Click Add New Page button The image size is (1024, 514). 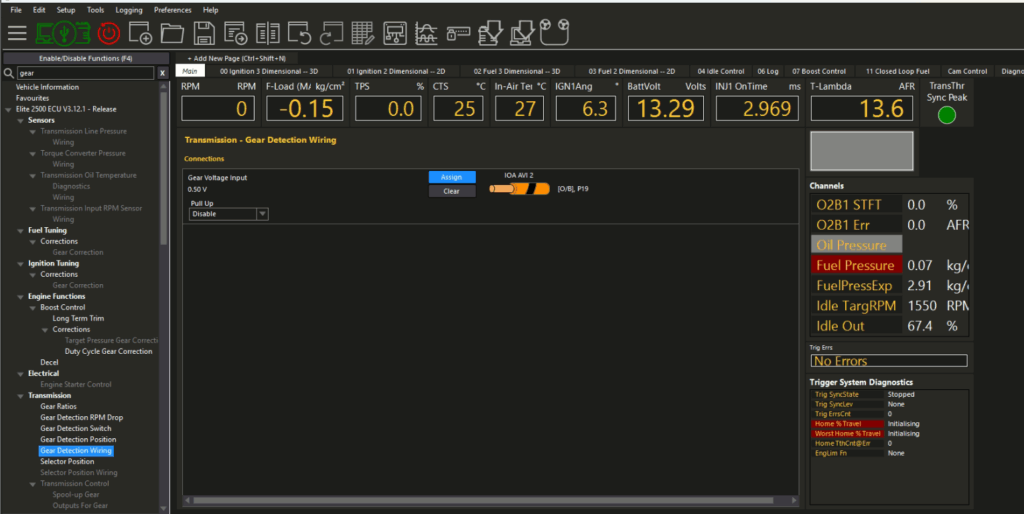coord(236,58)
